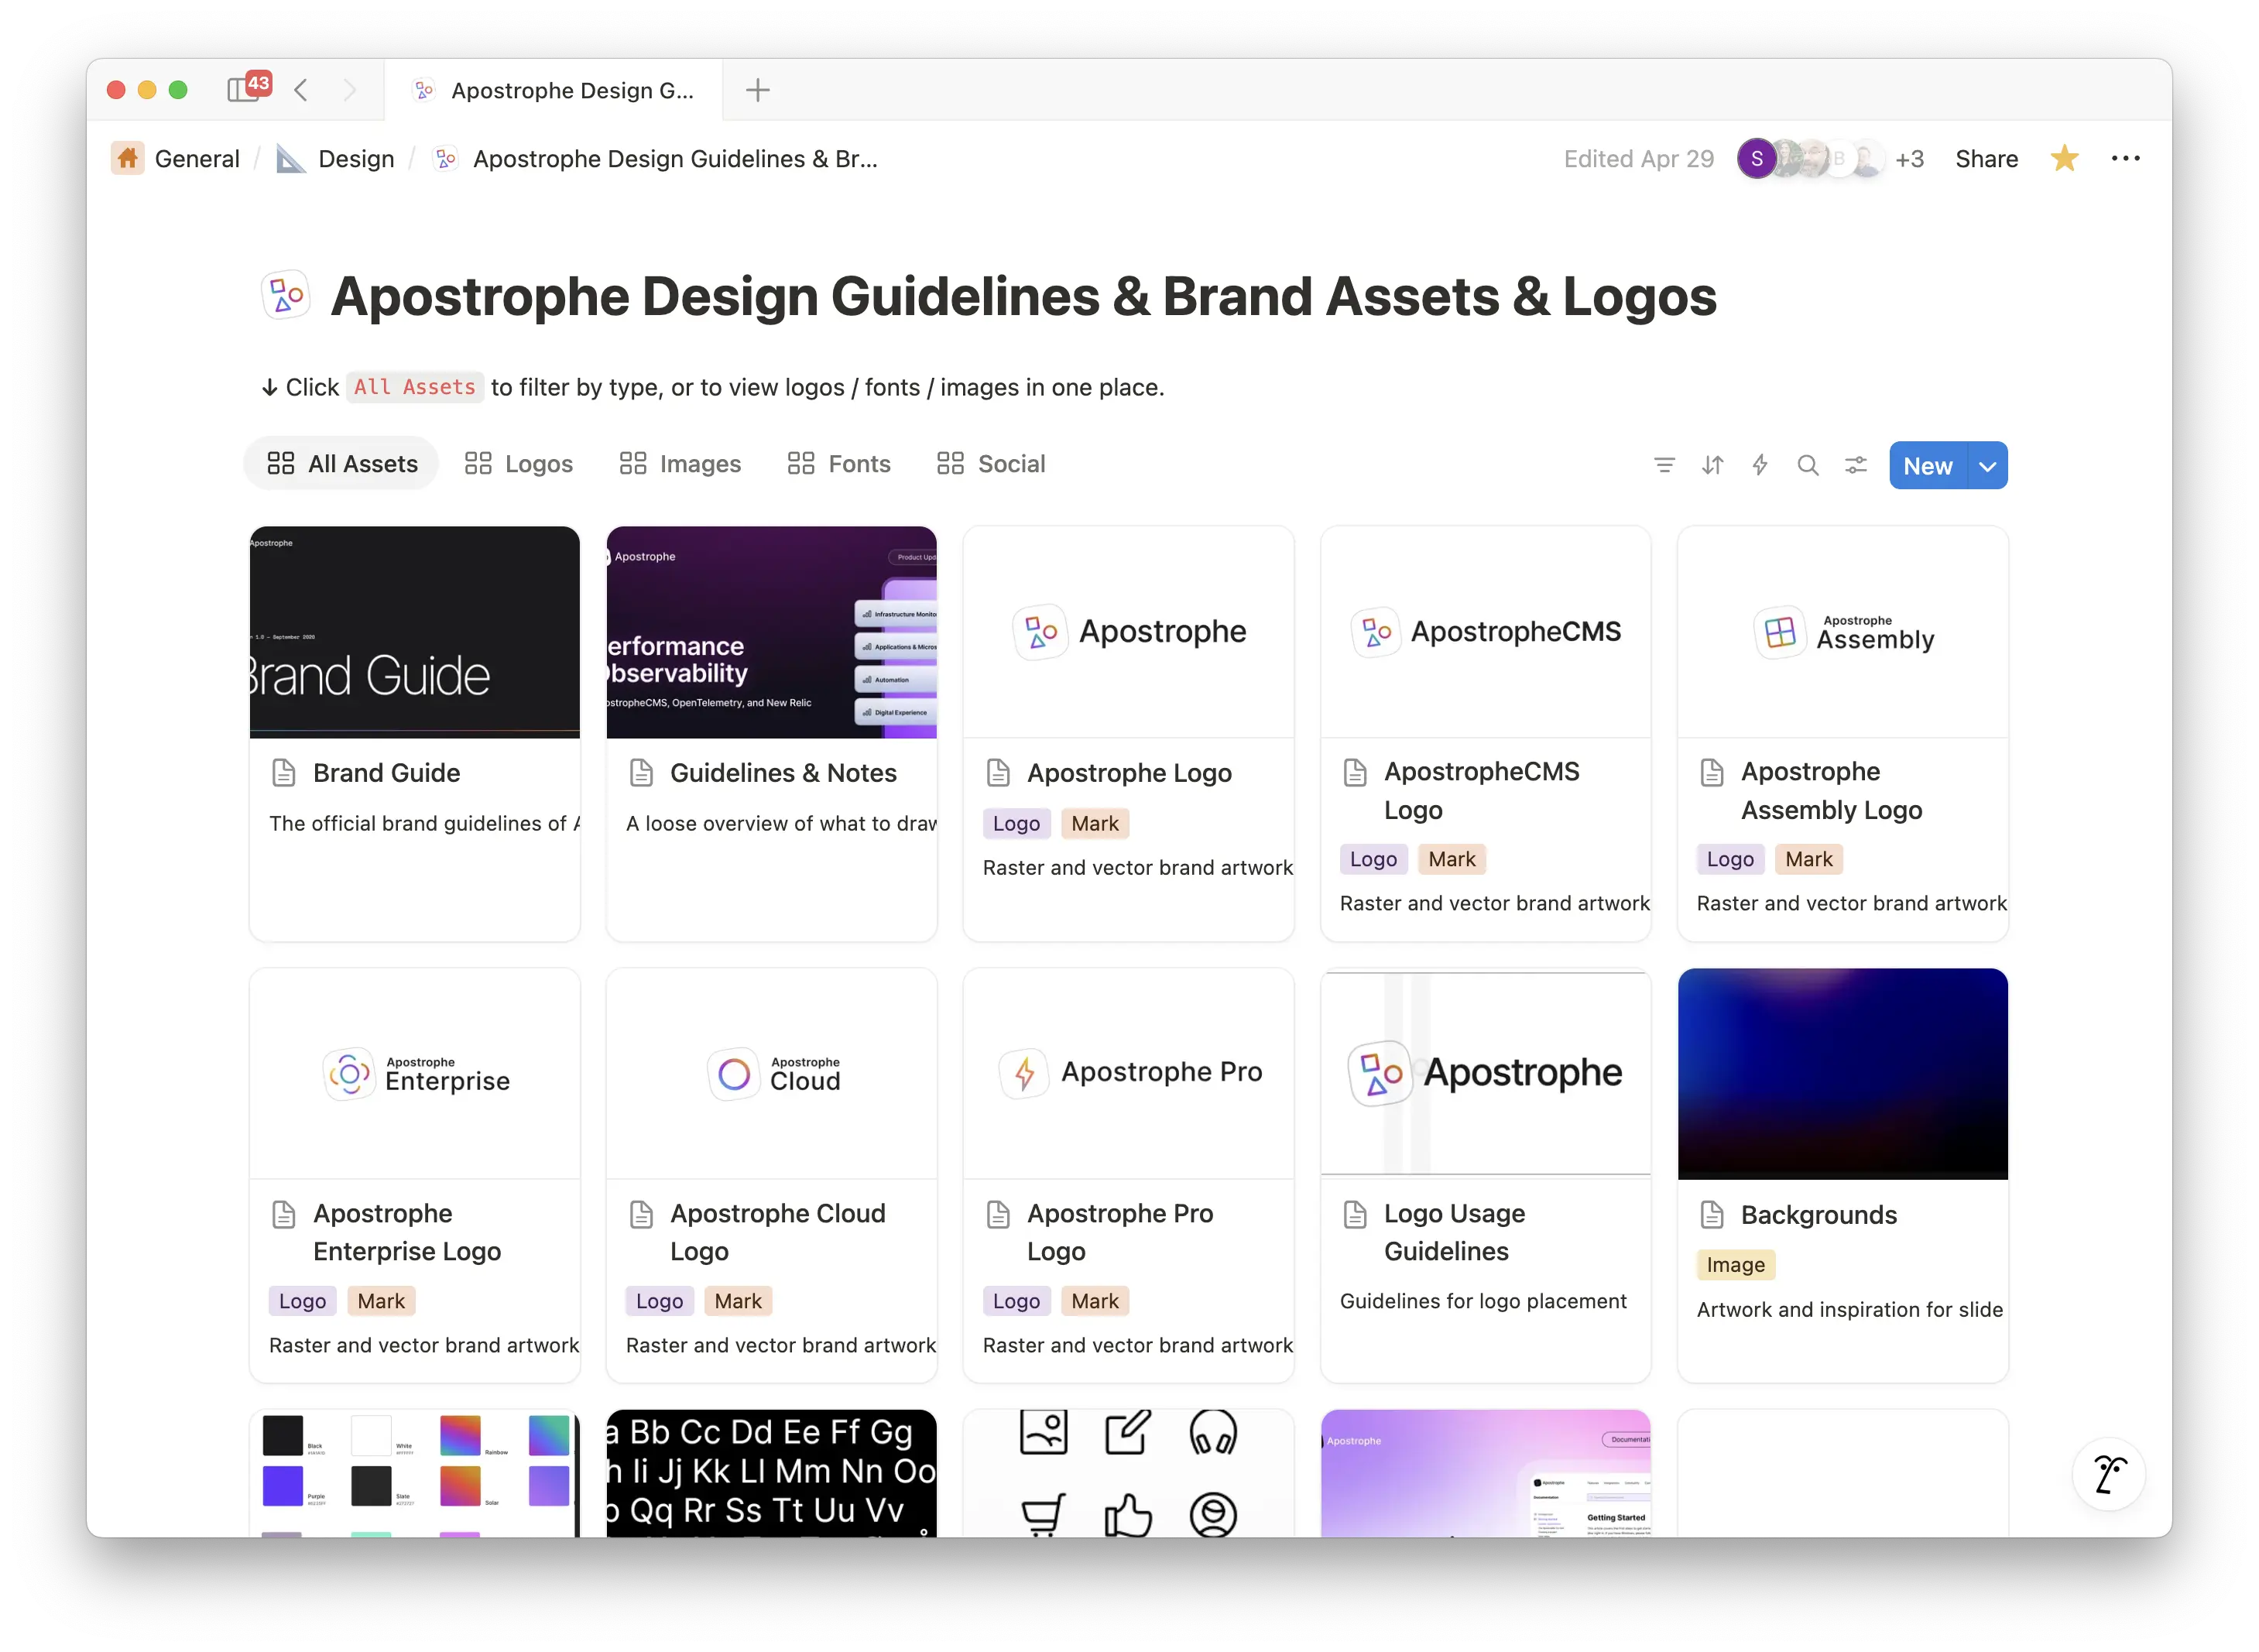Image resolution: width=2259 pixels, height=1652 pixels.
Task: Open the Apostrophe Cloud Logo card title
Action: (x=777, y=1232)
